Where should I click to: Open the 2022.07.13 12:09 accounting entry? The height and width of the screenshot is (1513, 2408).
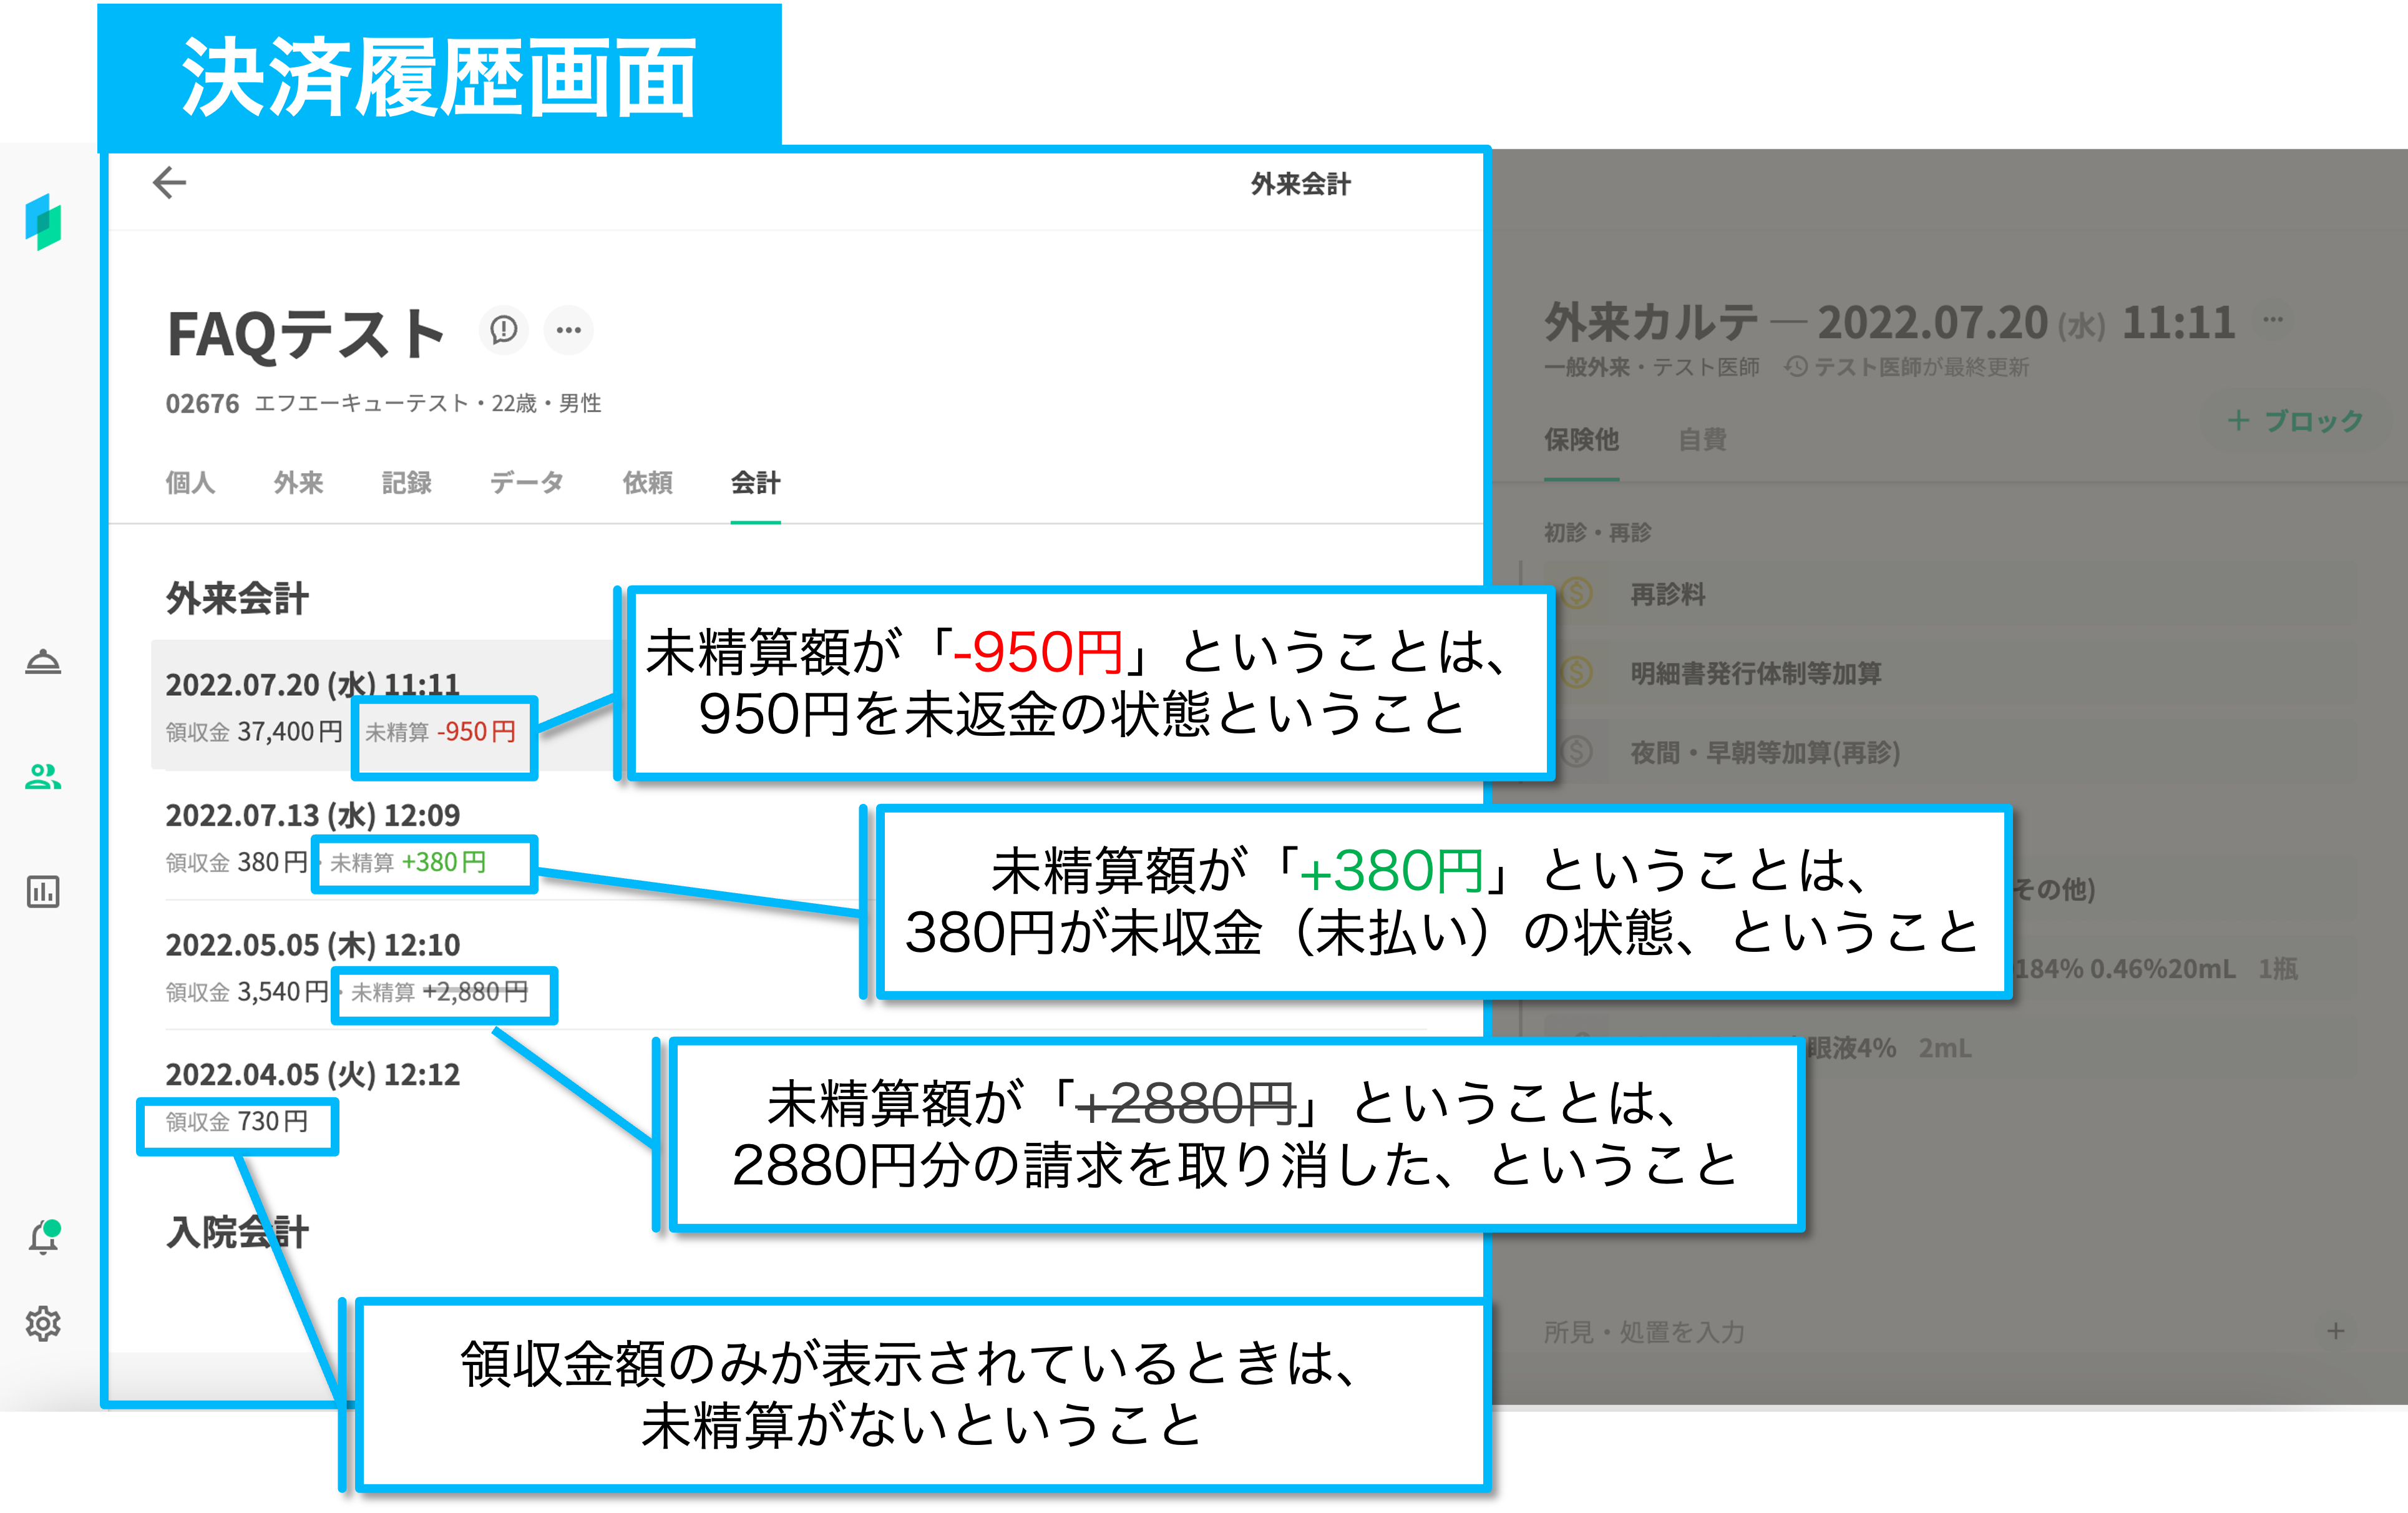pyautogui.click(x=312, y=815)
